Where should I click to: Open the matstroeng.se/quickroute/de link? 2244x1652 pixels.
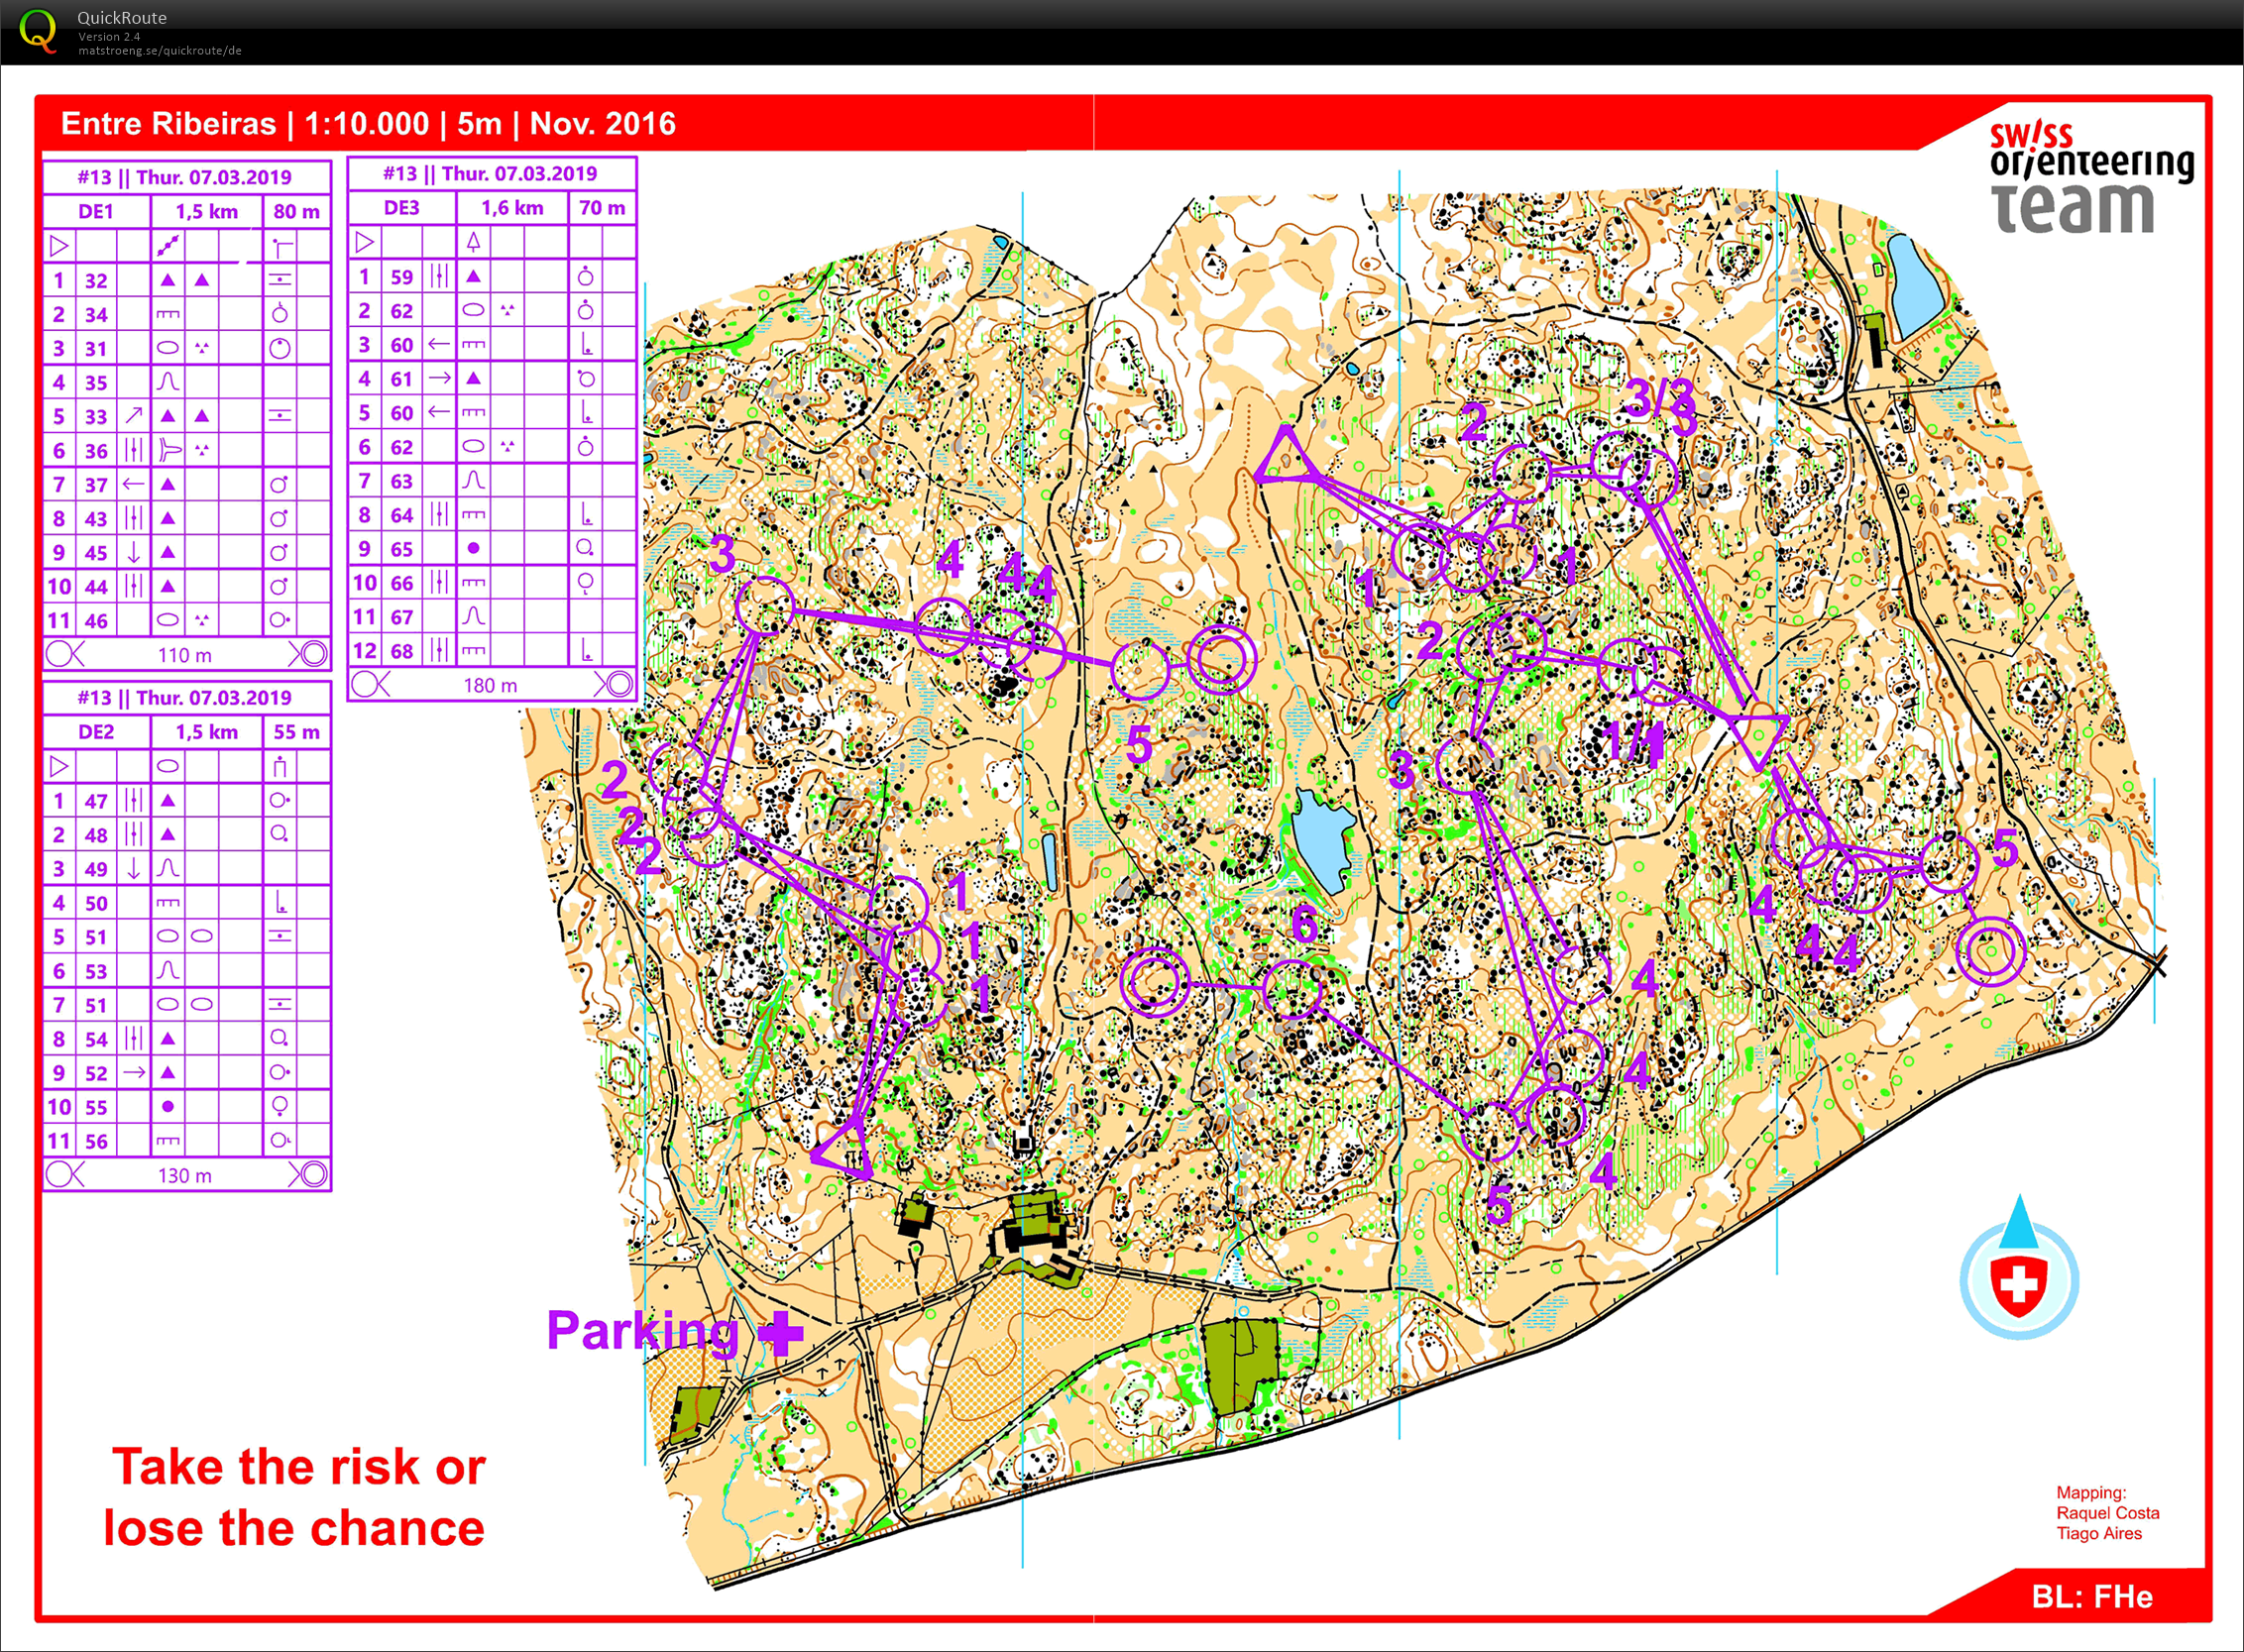(160, 51)
